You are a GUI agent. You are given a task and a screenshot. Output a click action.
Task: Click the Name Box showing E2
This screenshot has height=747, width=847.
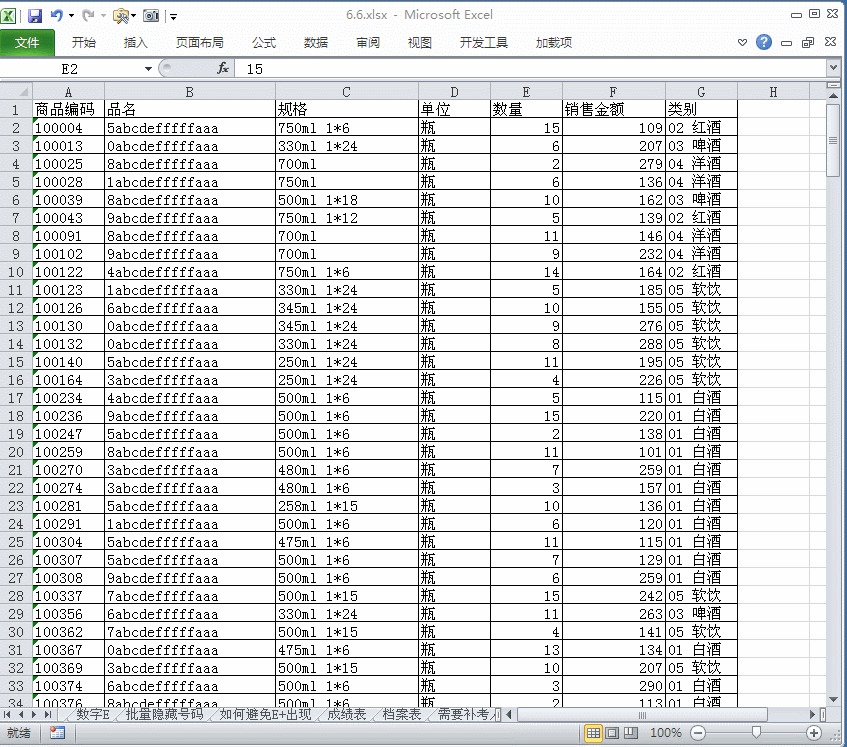click(x=70, y=69)
